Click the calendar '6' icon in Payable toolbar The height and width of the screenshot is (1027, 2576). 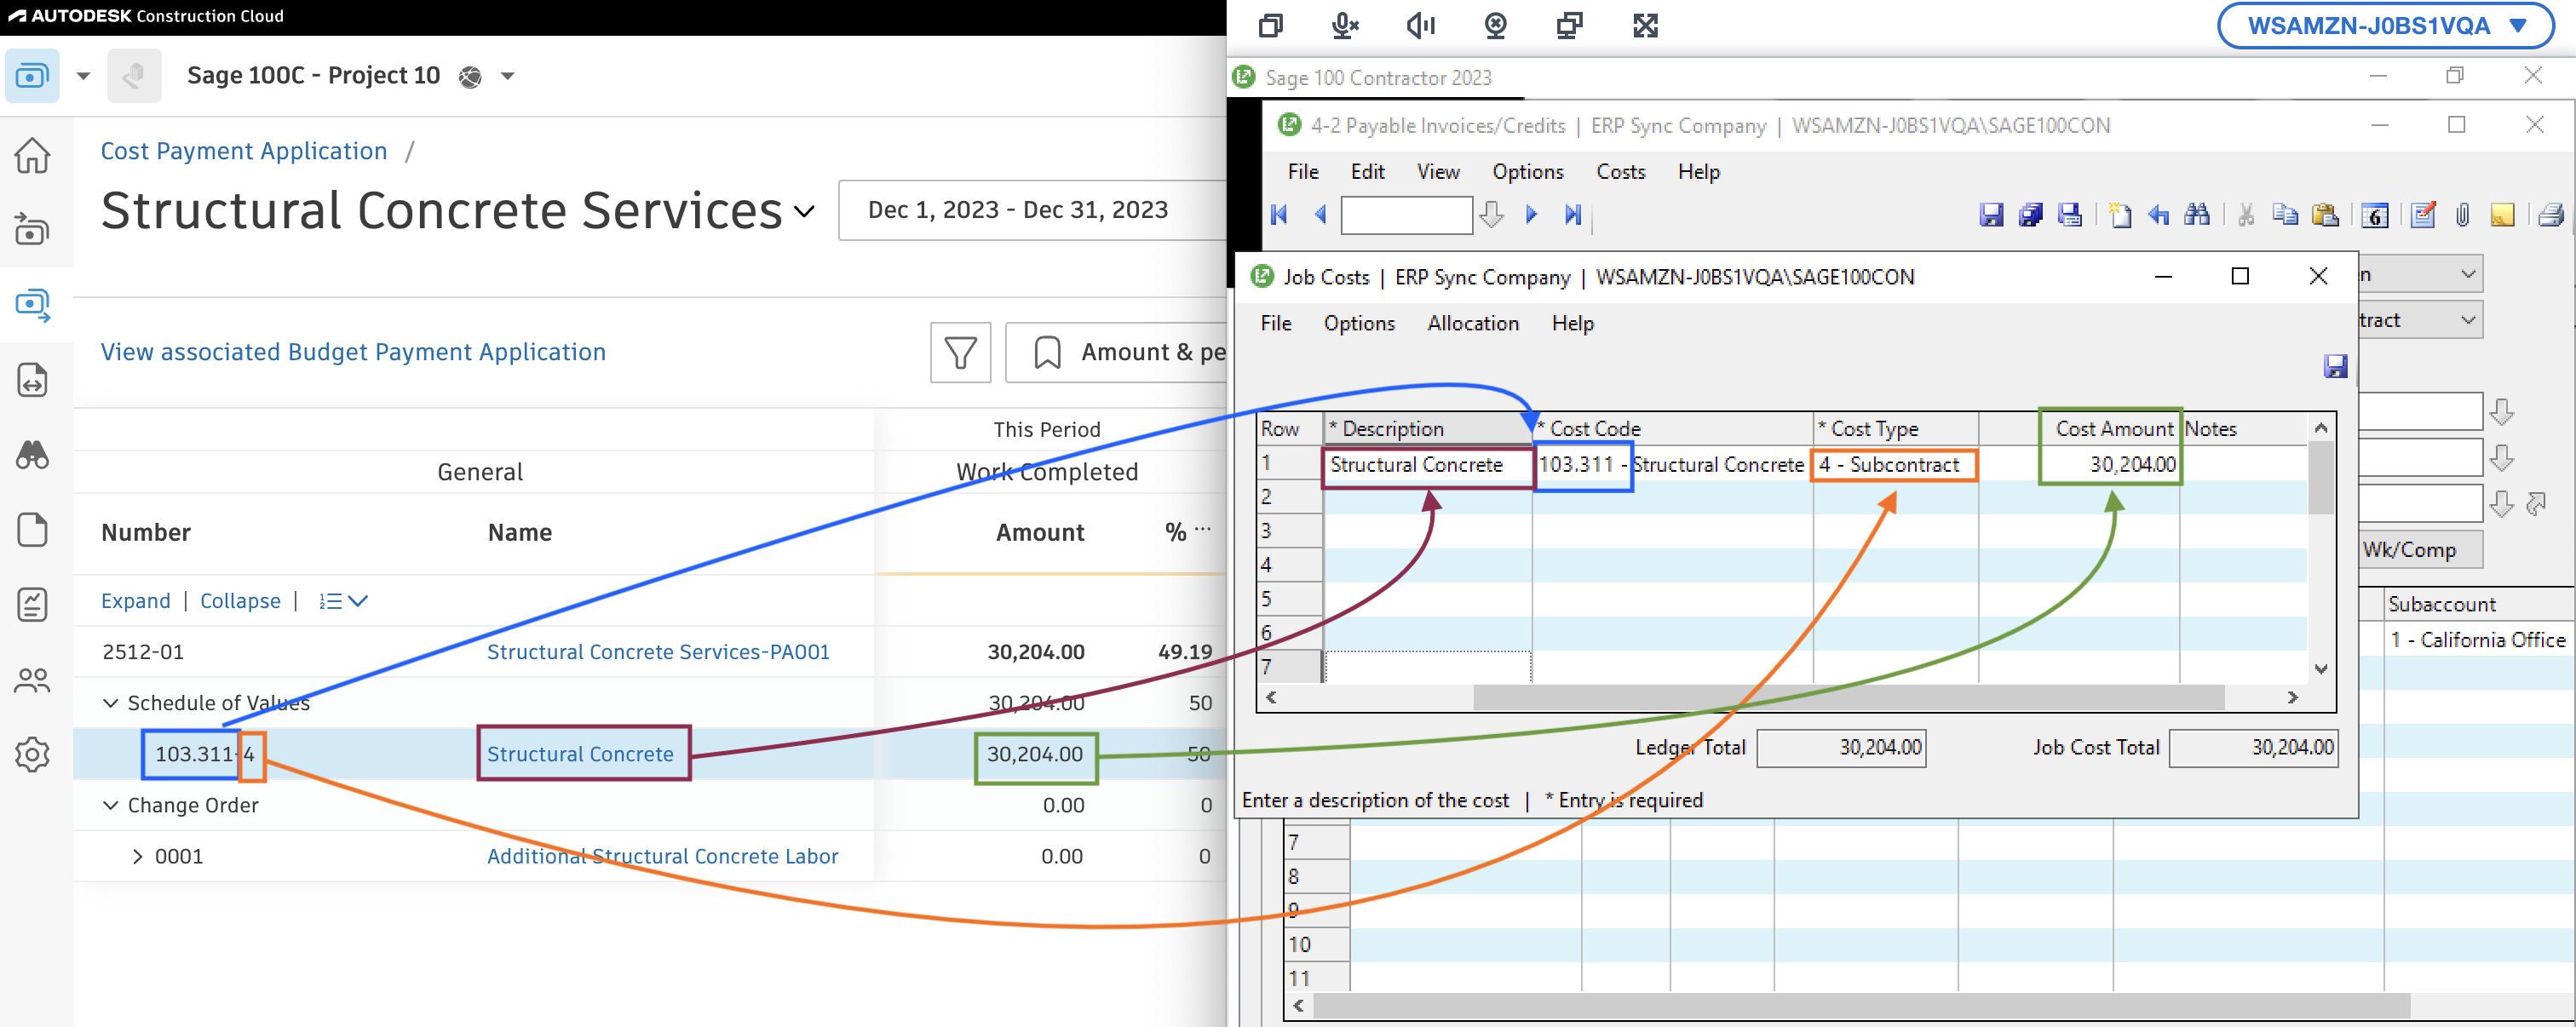pos(2374,215)
